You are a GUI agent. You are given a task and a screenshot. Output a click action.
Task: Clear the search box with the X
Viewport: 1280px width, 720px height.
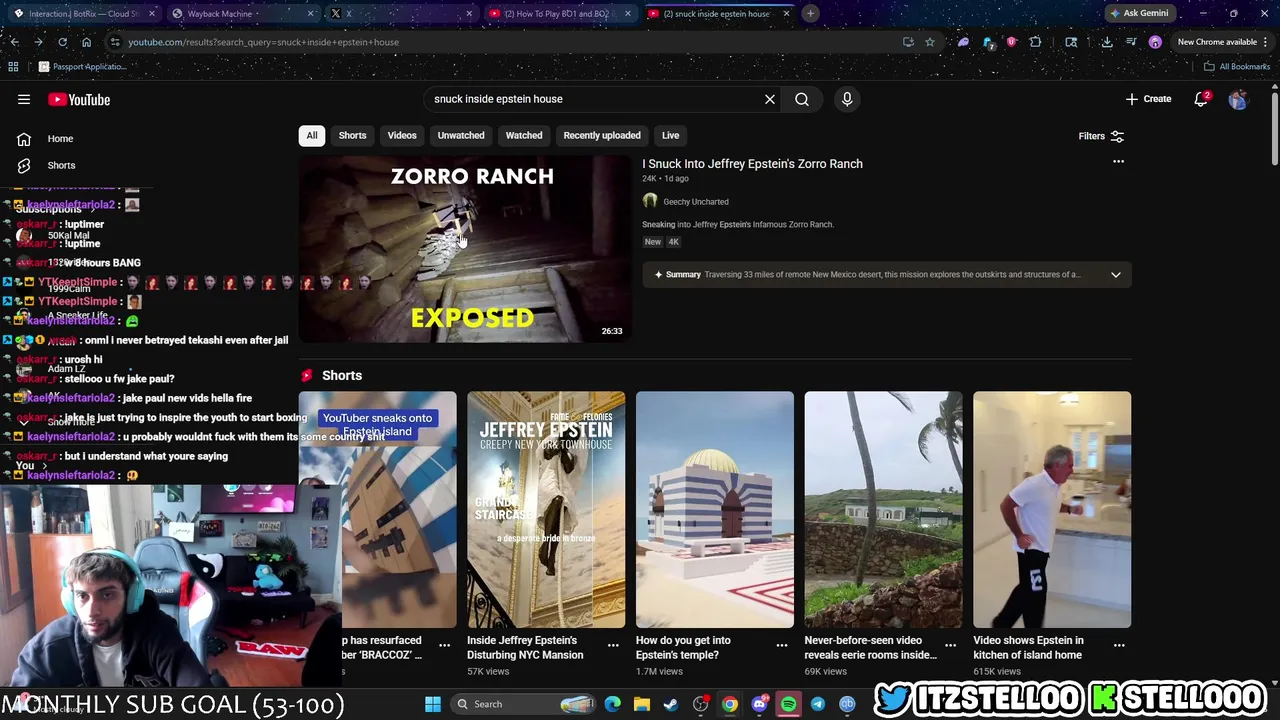[770, 99]
